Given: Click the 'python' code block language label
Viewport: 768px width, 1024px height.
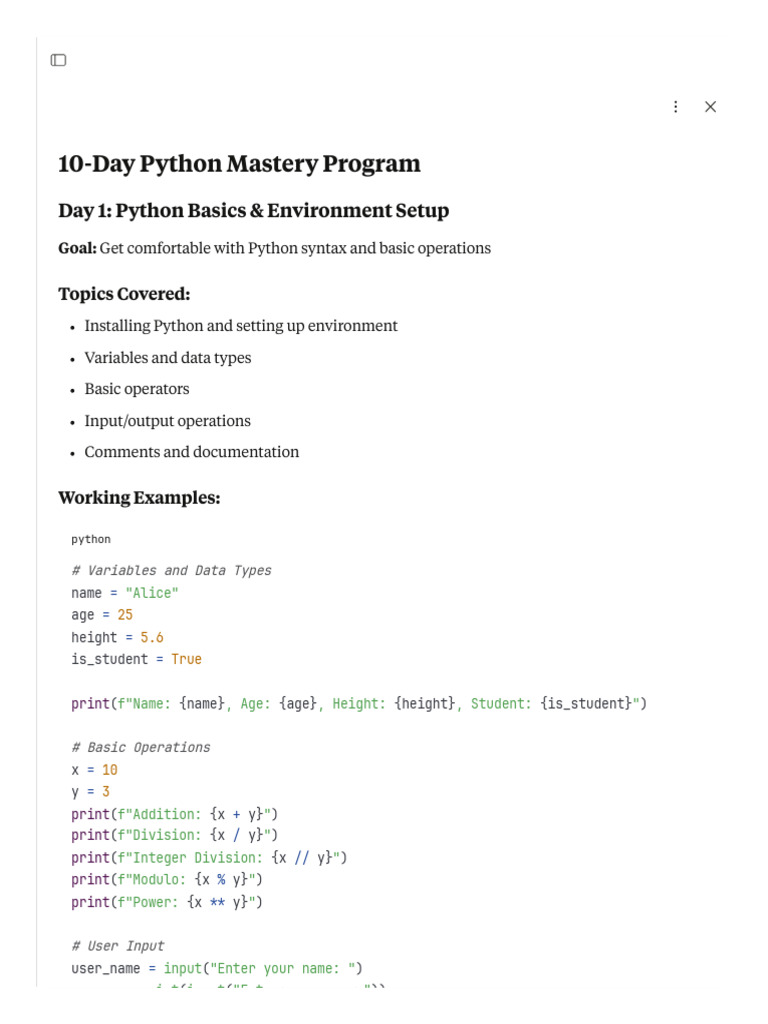Looking at the screenshot, I should [x=91, y=539].
